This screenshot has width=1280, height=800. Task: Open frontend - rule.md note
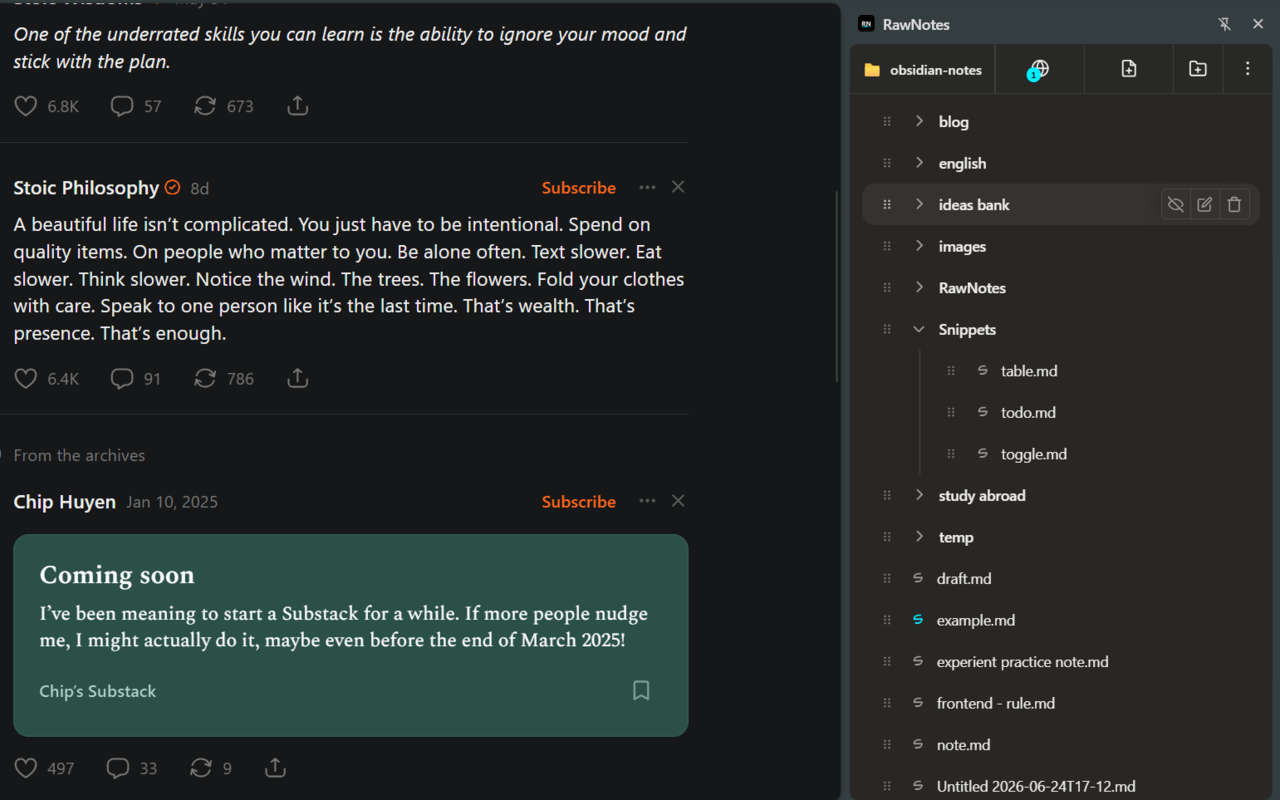[x=996, y=703]
